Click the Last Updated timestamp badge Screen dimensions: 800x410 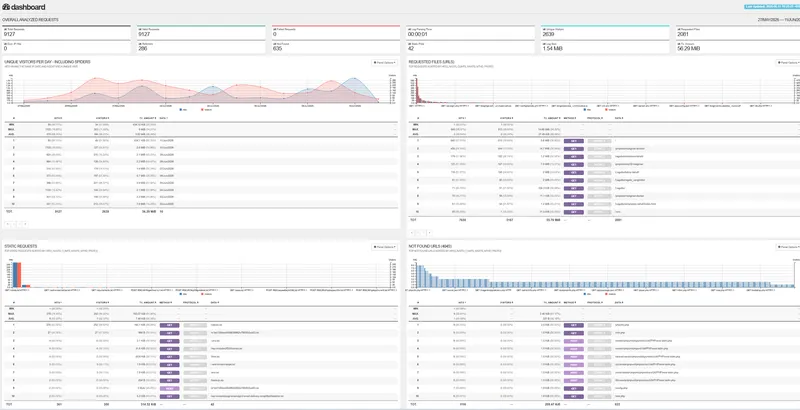(772, 7)
